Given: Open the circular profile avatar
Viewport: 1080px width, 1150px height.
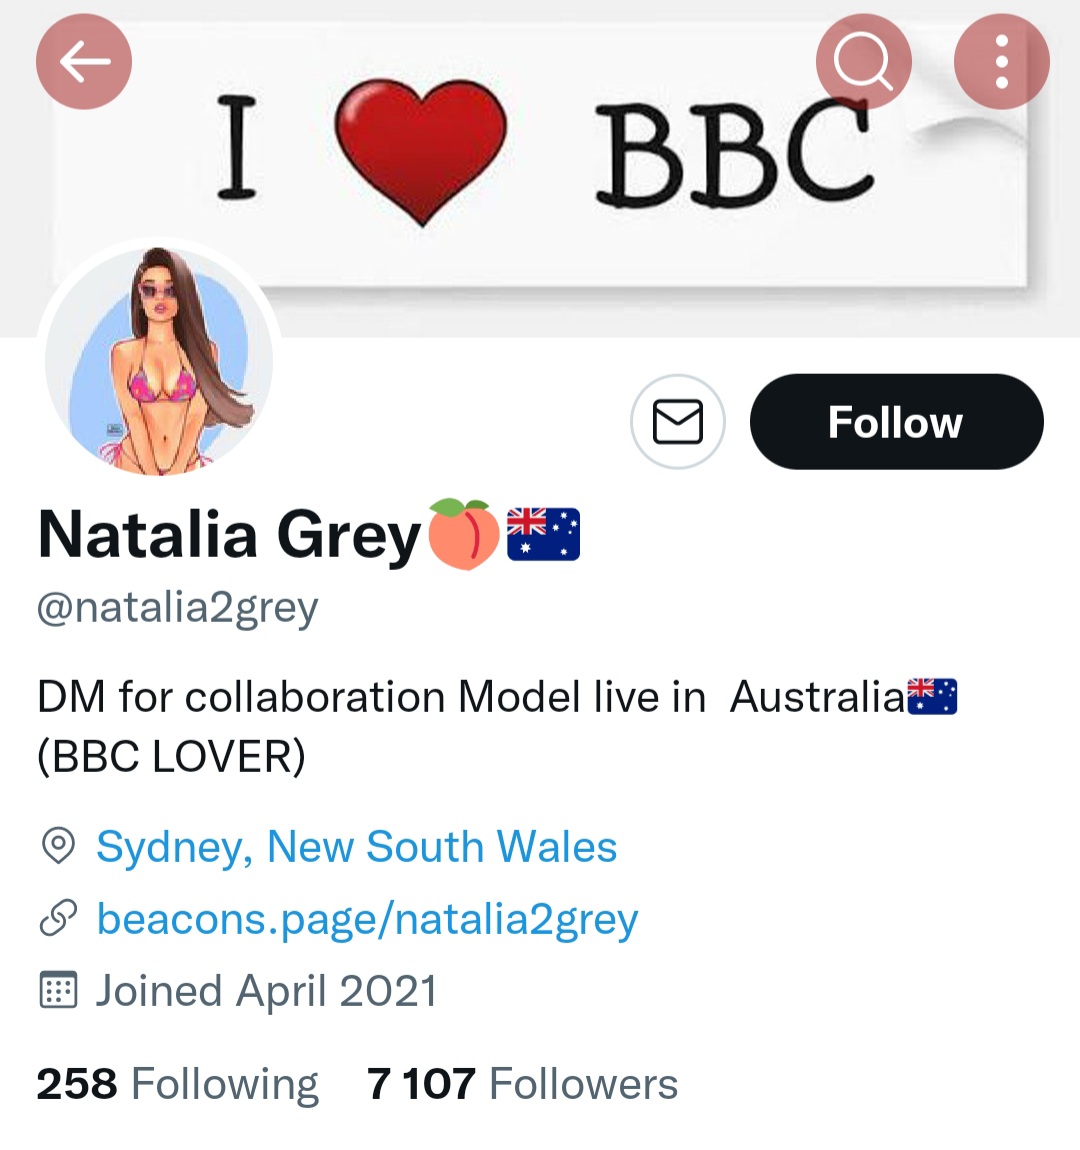Looking at the screenshot, I should [x=159, y=360].
